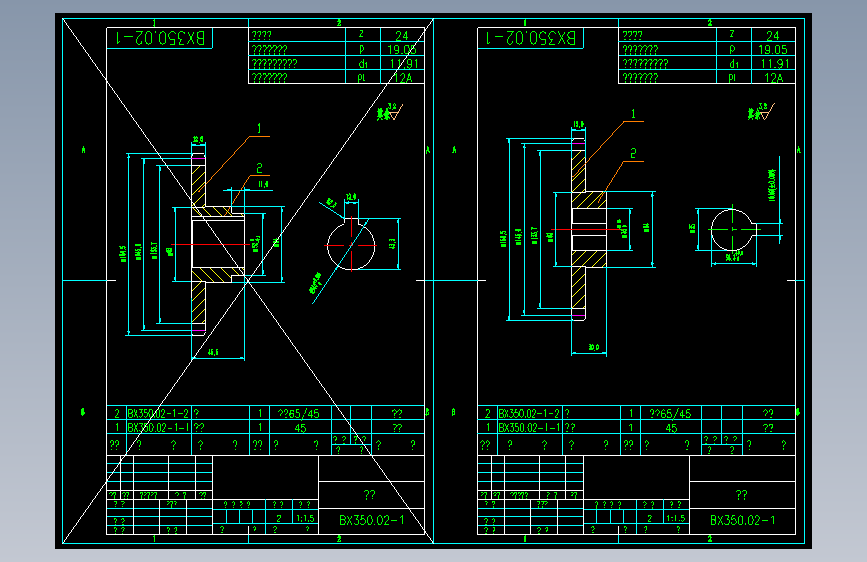Click the ??65/45 material cell on uncrossed sheet
This screenshot has width=867, height=562.
(x=670, y=413)
